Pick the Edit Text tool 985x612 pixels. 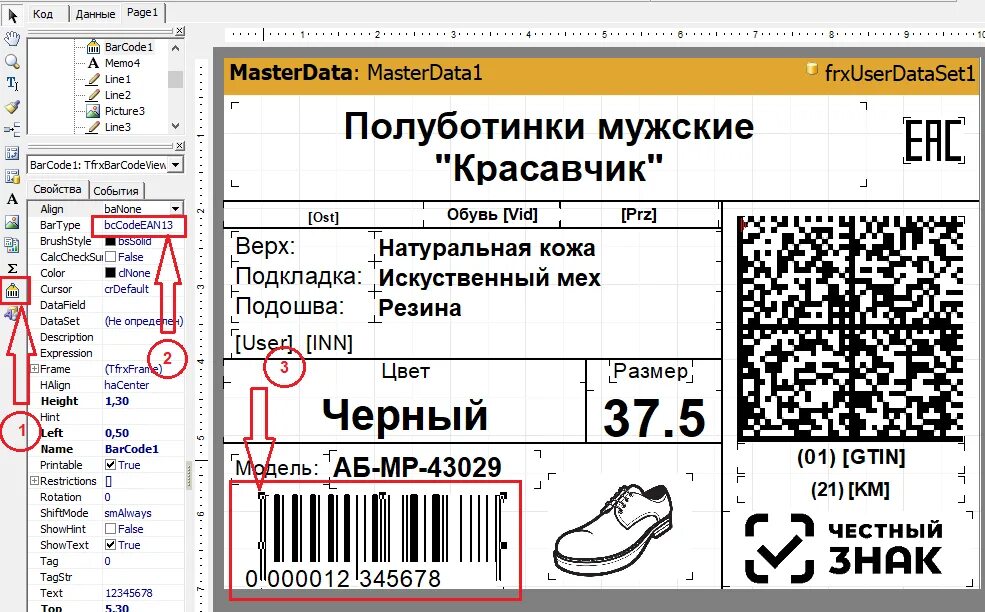[13, 83]
